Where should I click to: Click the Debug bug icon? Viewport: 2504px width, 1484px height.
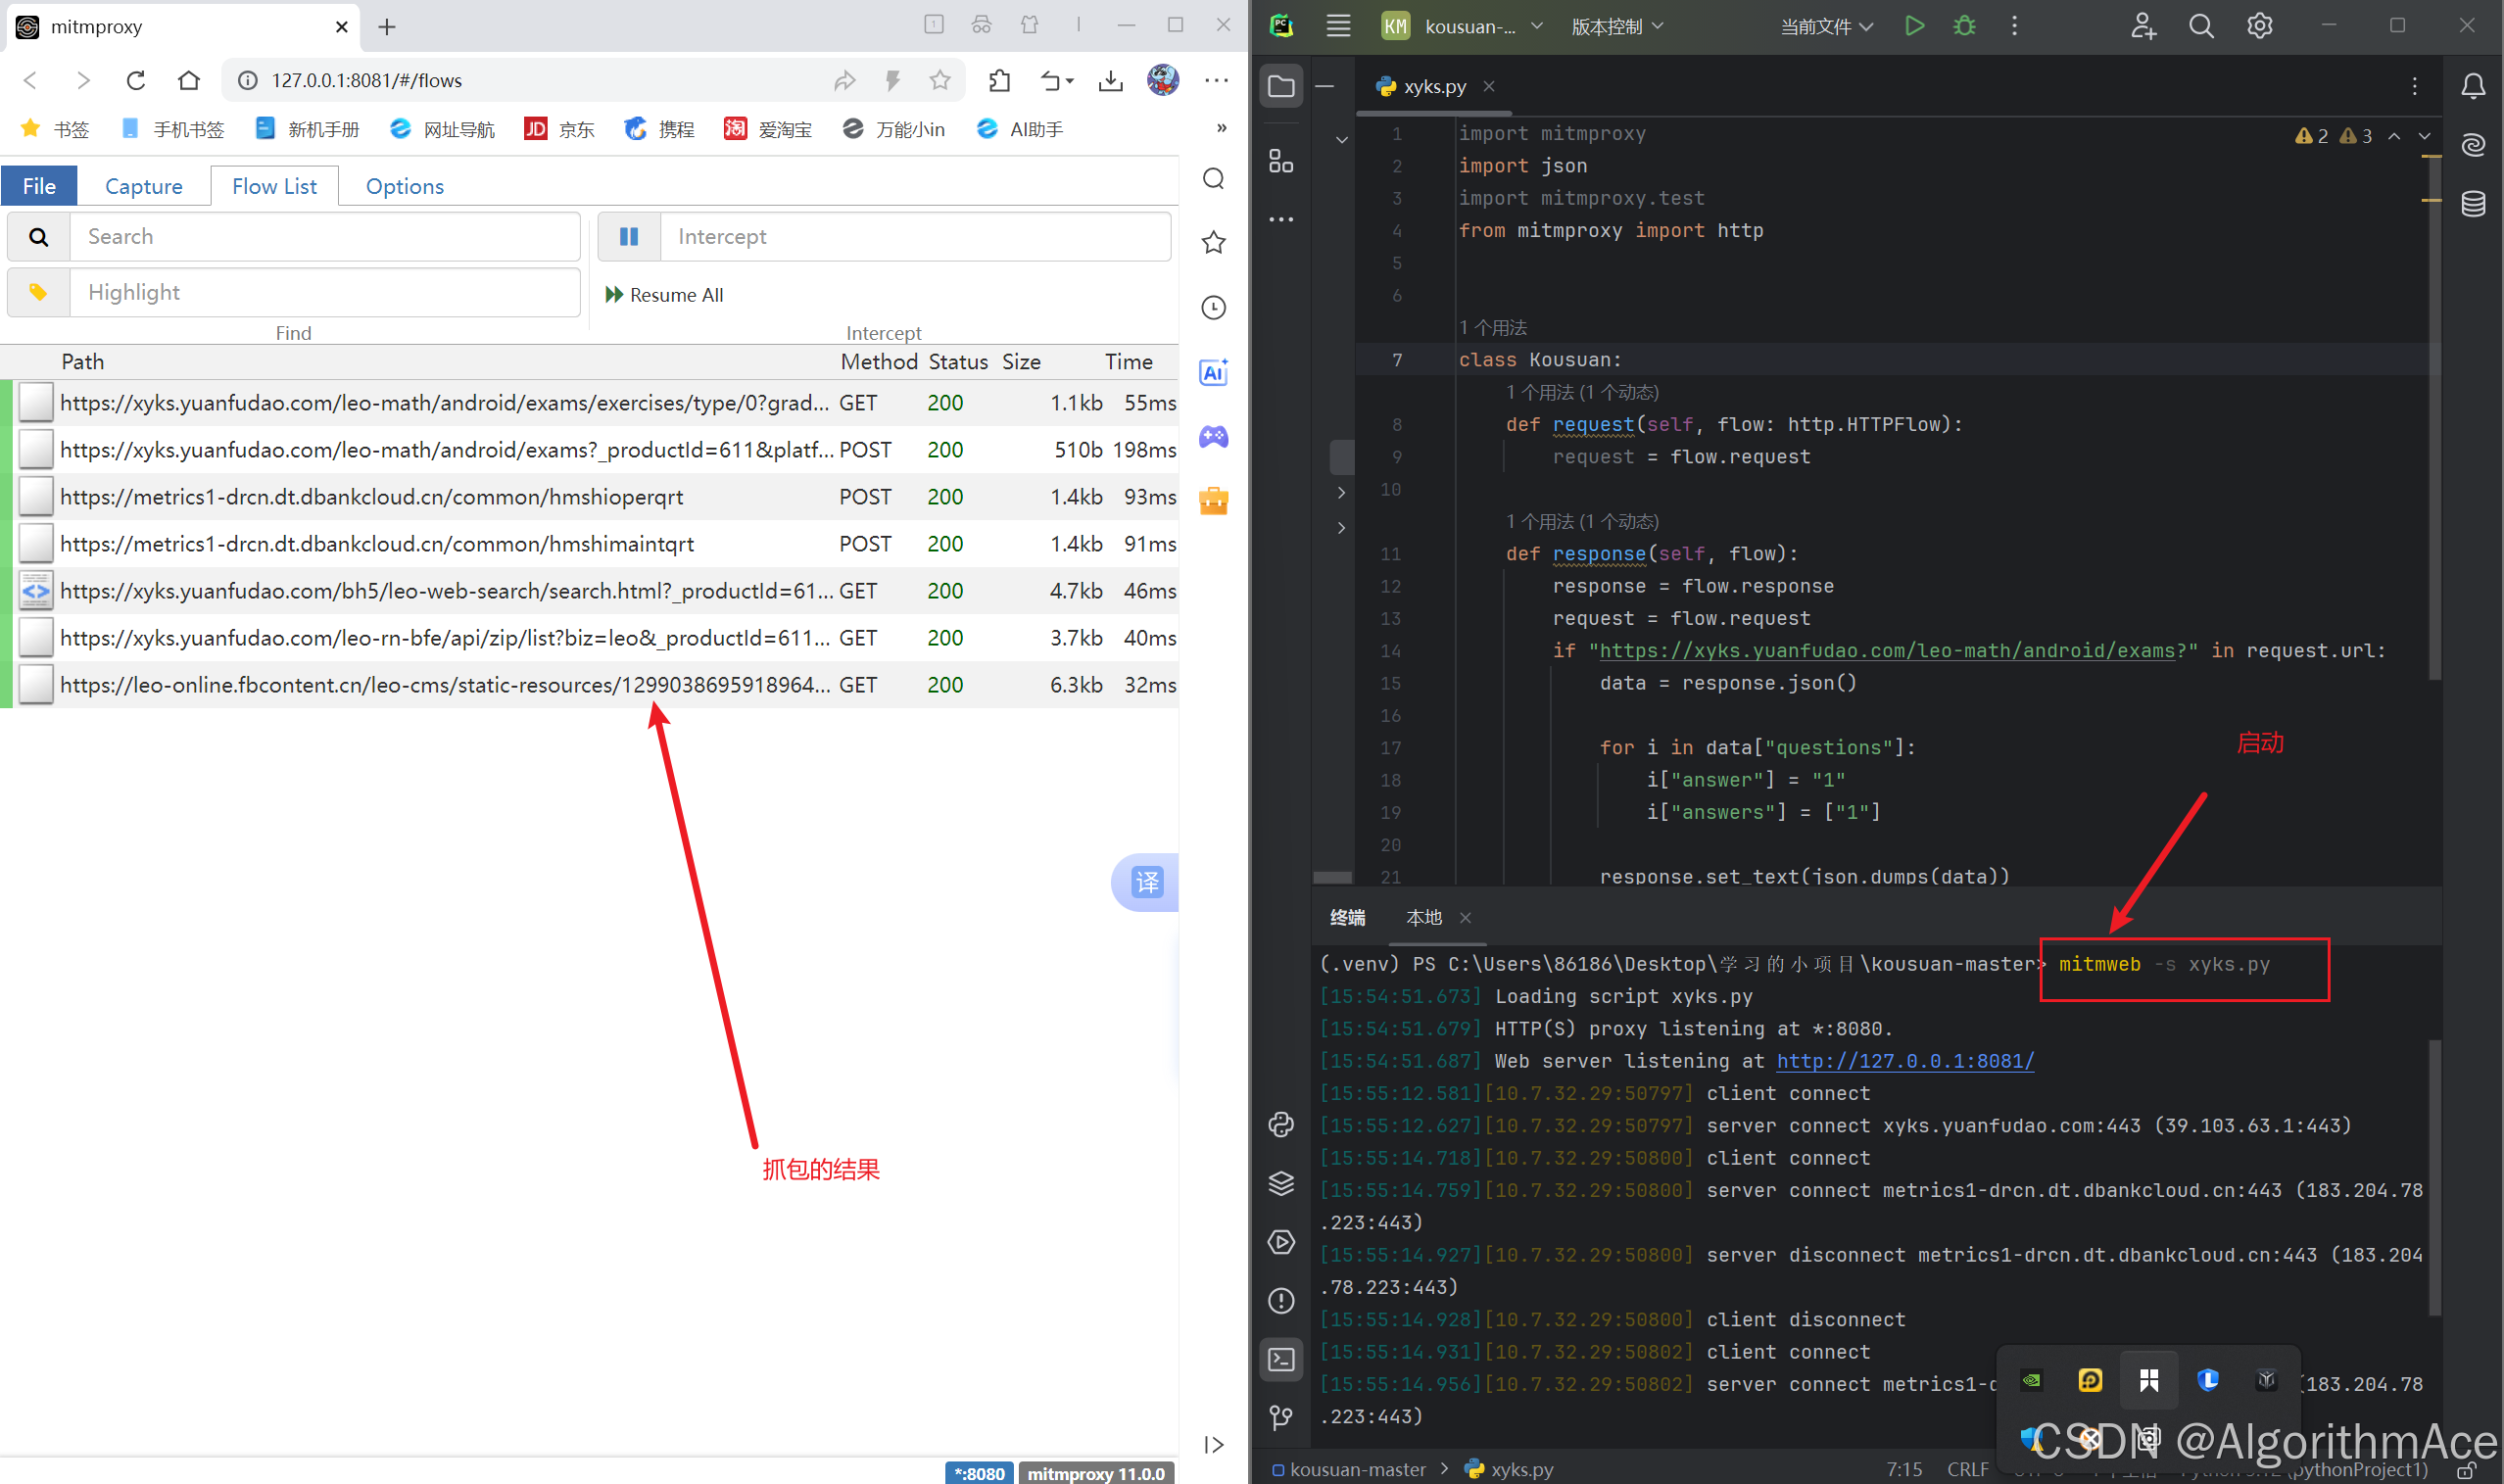click(1964, 26)
